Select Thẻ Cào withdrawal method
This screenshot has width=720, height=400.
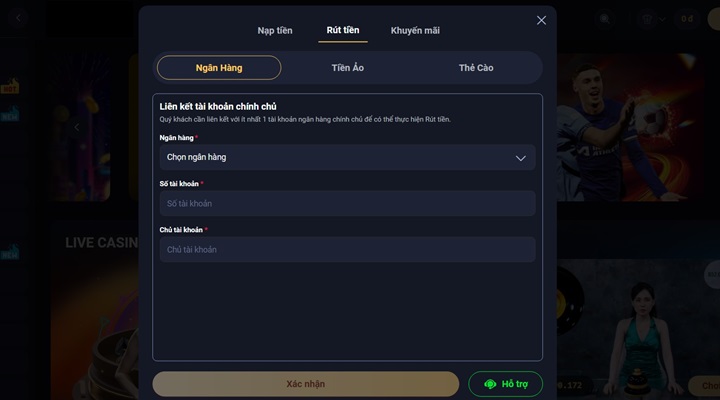pyautogui.click(x=476, y=68)
